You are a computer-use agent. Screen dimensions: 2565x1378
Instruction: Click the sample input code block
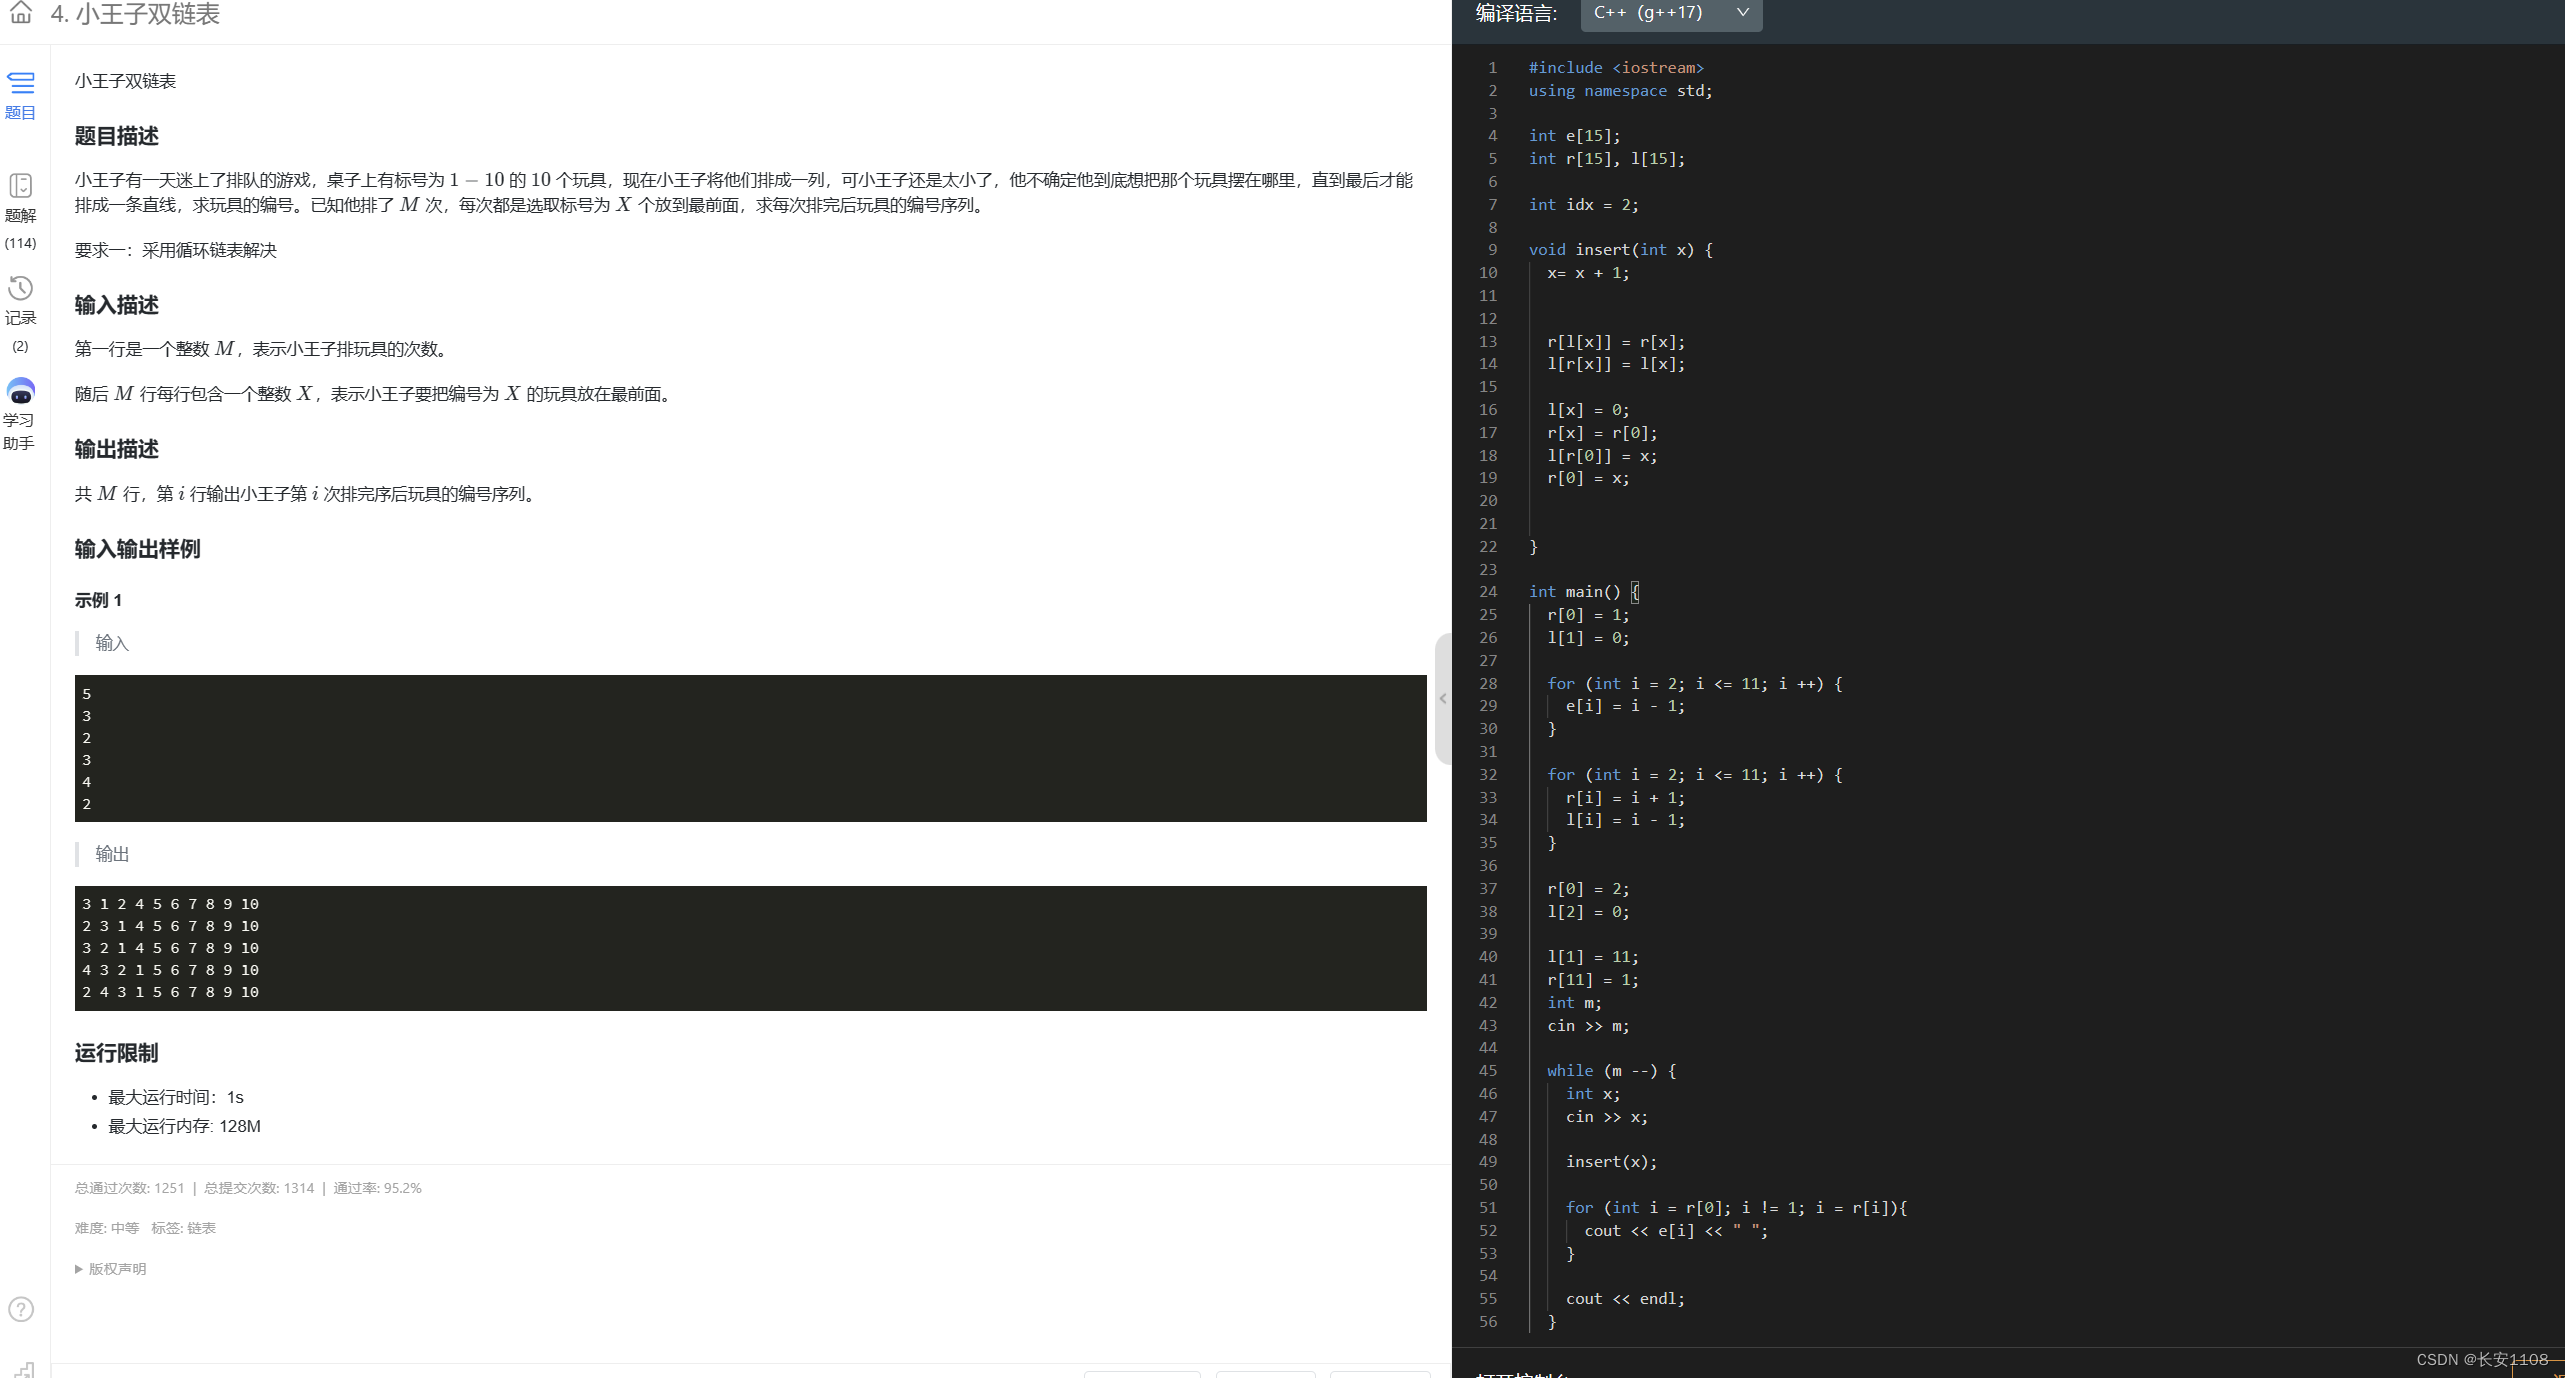pyautogui.click(x=750, y=748)
